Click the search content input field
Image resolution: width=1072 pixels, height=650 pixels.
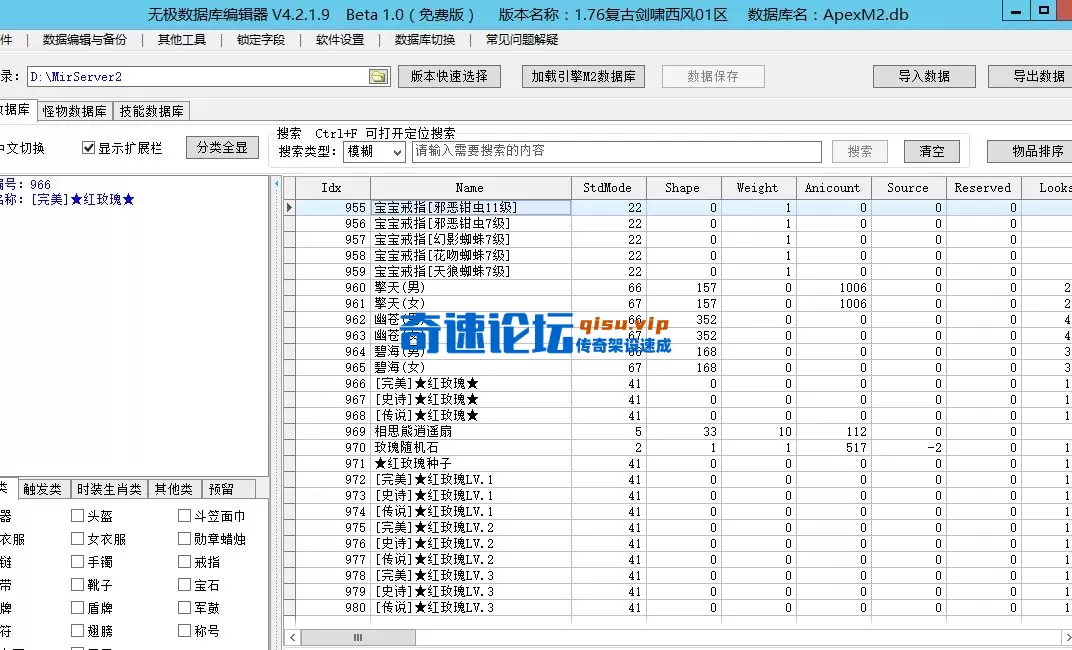point(617,151)
